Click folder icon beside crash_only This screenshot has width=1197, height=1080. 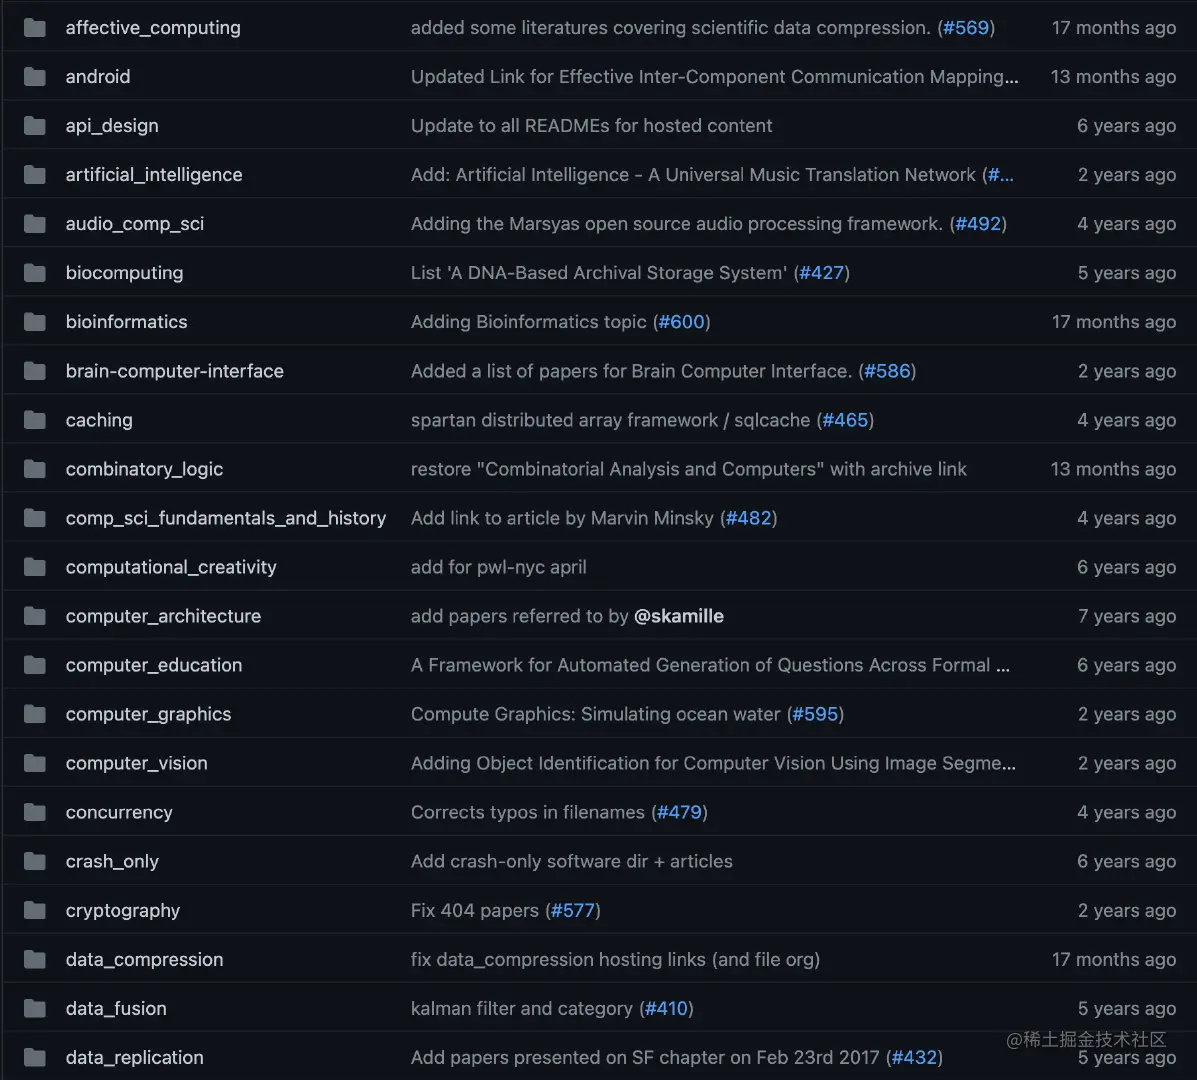[34, 862]
